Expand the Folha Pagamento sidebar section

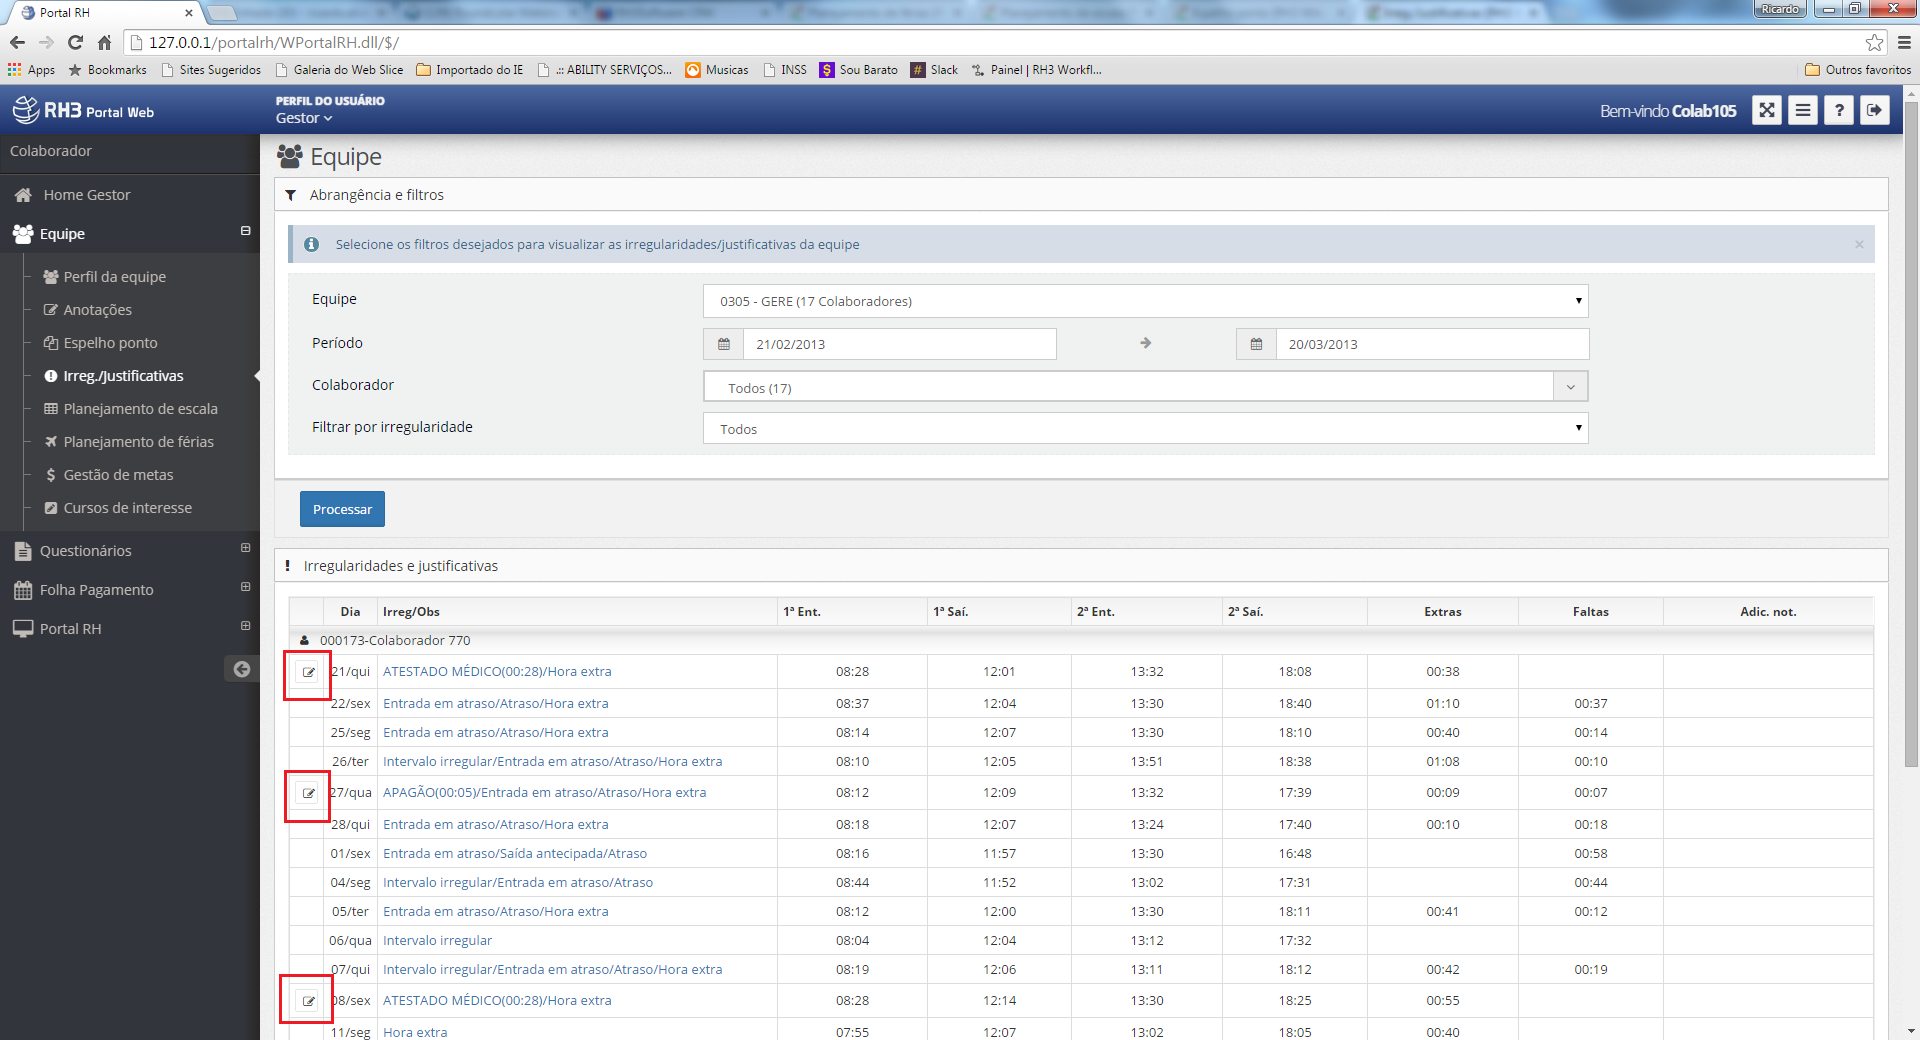pyautogui.click(x=245, y=587)
